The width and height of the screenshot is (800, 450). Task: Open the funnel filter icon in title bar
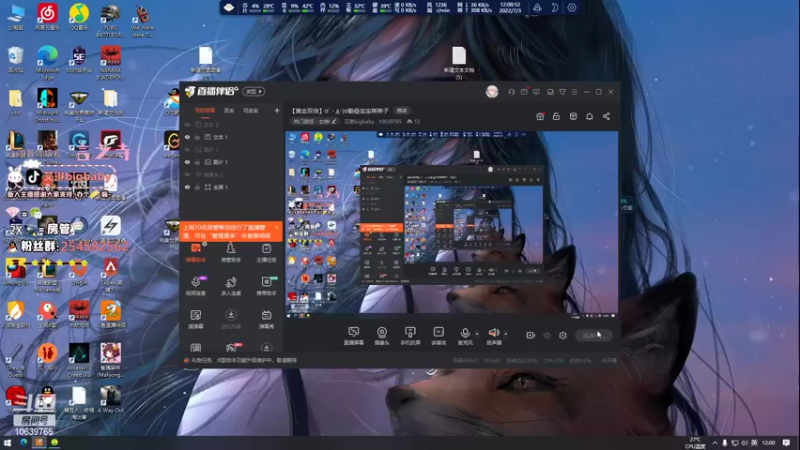point(562,92)
